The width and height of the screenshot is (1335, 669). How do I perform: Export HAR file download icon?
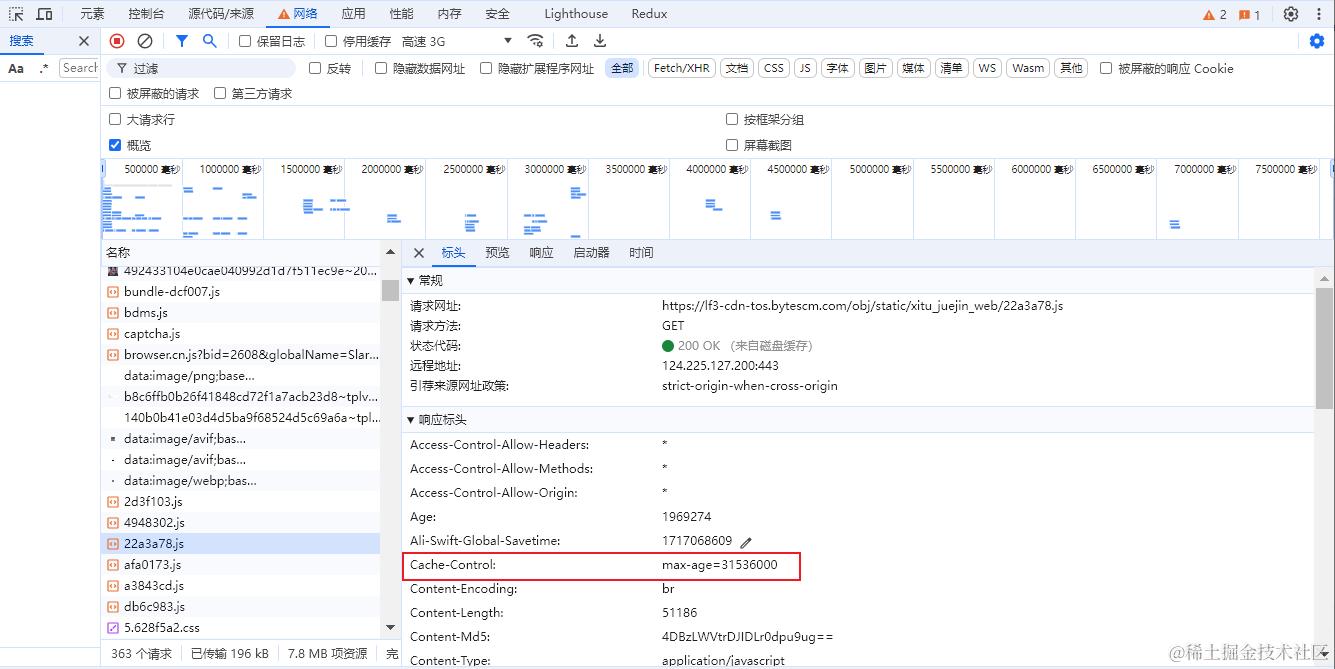[x=600, y=41]
